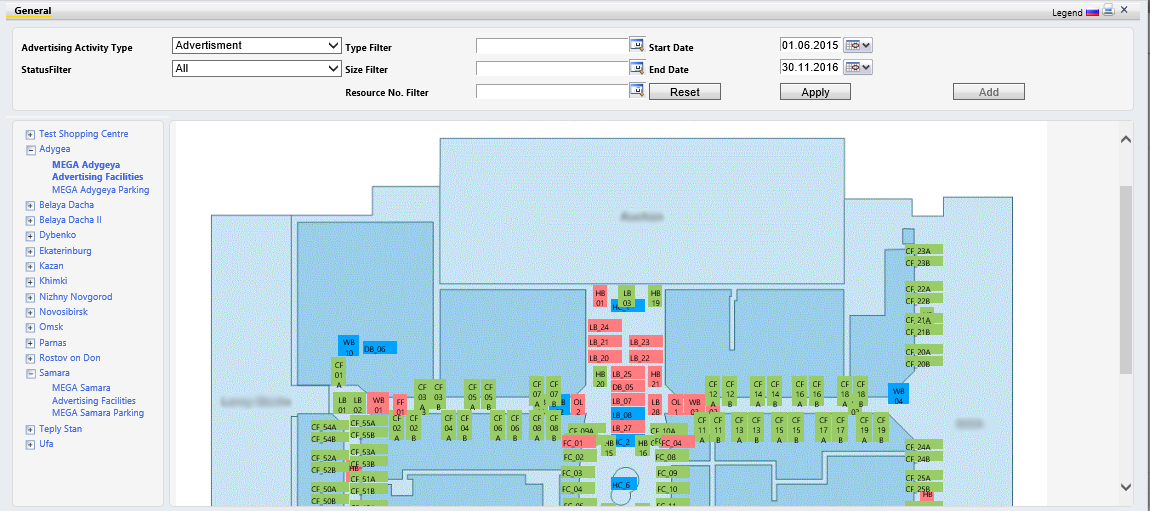The width and height of the screenshot is (1150, 511).
Task: Open the Size Filter lookup icon
Action: tap(636, 68)
